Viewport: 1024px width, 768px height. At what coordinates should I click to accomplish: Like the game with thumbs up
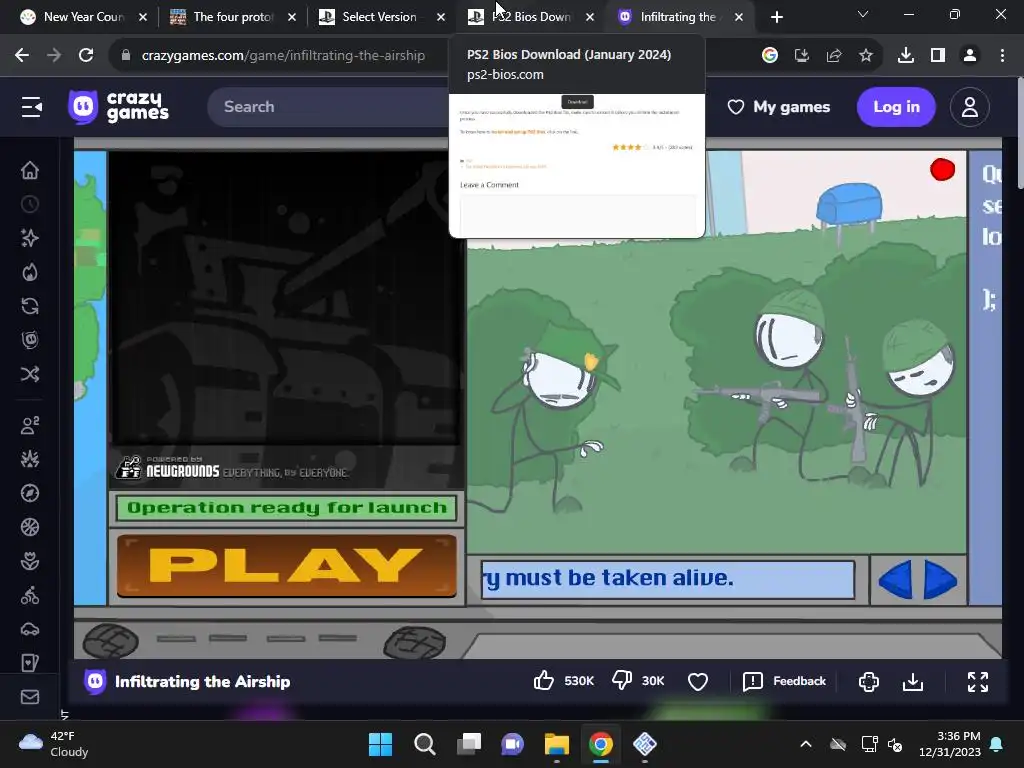click(543, 680)
